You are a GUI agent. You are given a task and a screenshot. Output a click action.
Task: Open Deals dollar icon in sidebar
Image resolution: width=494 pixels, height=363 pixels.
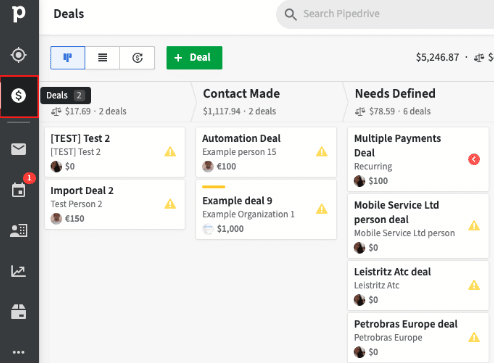pos(19,96)
